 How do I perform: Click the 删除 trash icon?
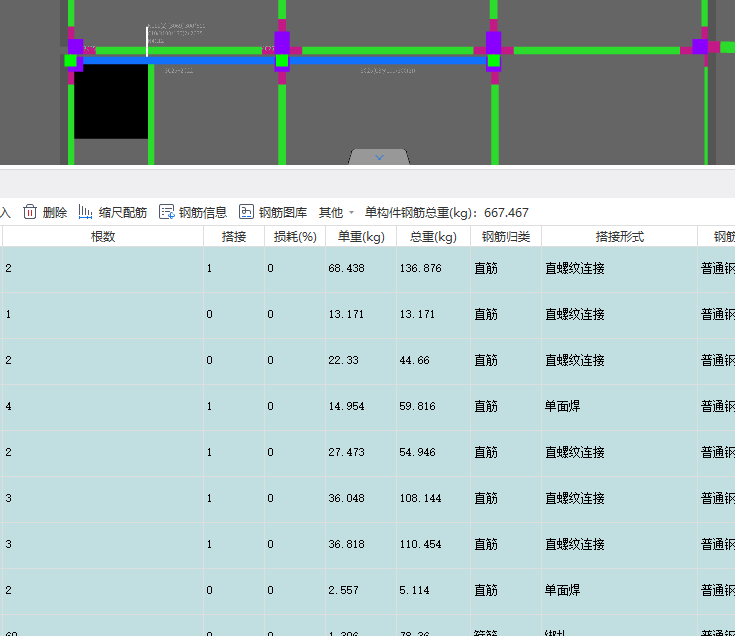tap(30, 212)
